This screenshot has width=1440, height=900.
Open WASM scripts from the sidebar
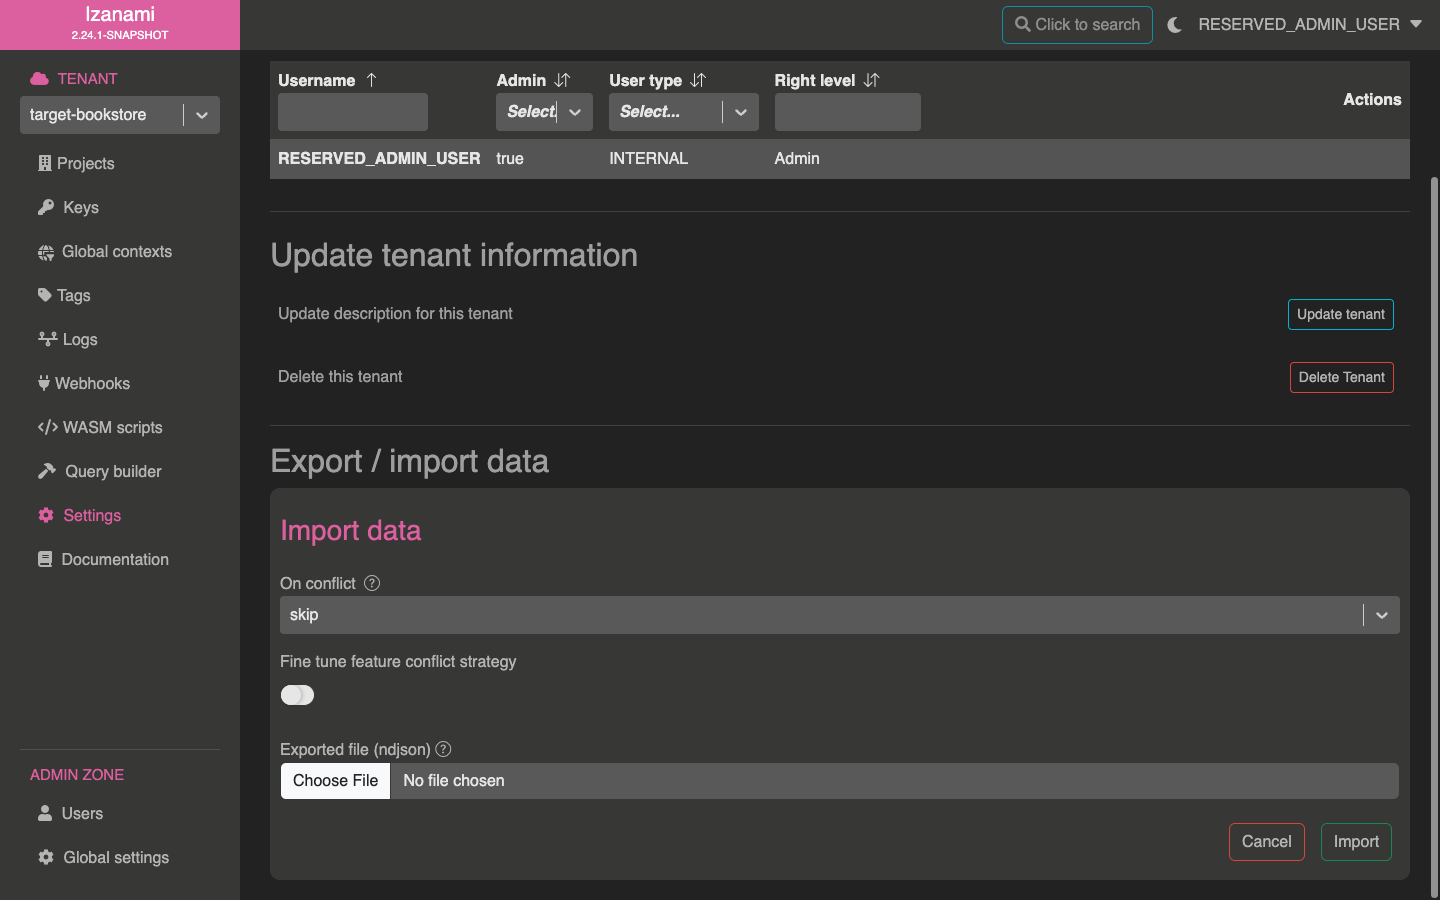click(100, 427)
